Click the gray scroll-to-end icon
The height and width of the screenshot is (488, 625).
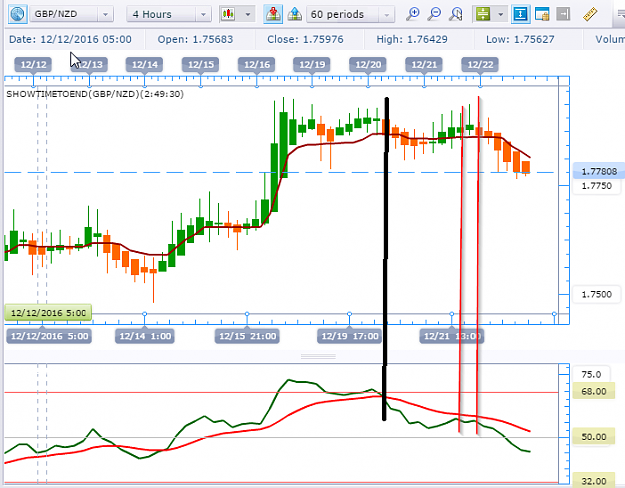point(563,14)
